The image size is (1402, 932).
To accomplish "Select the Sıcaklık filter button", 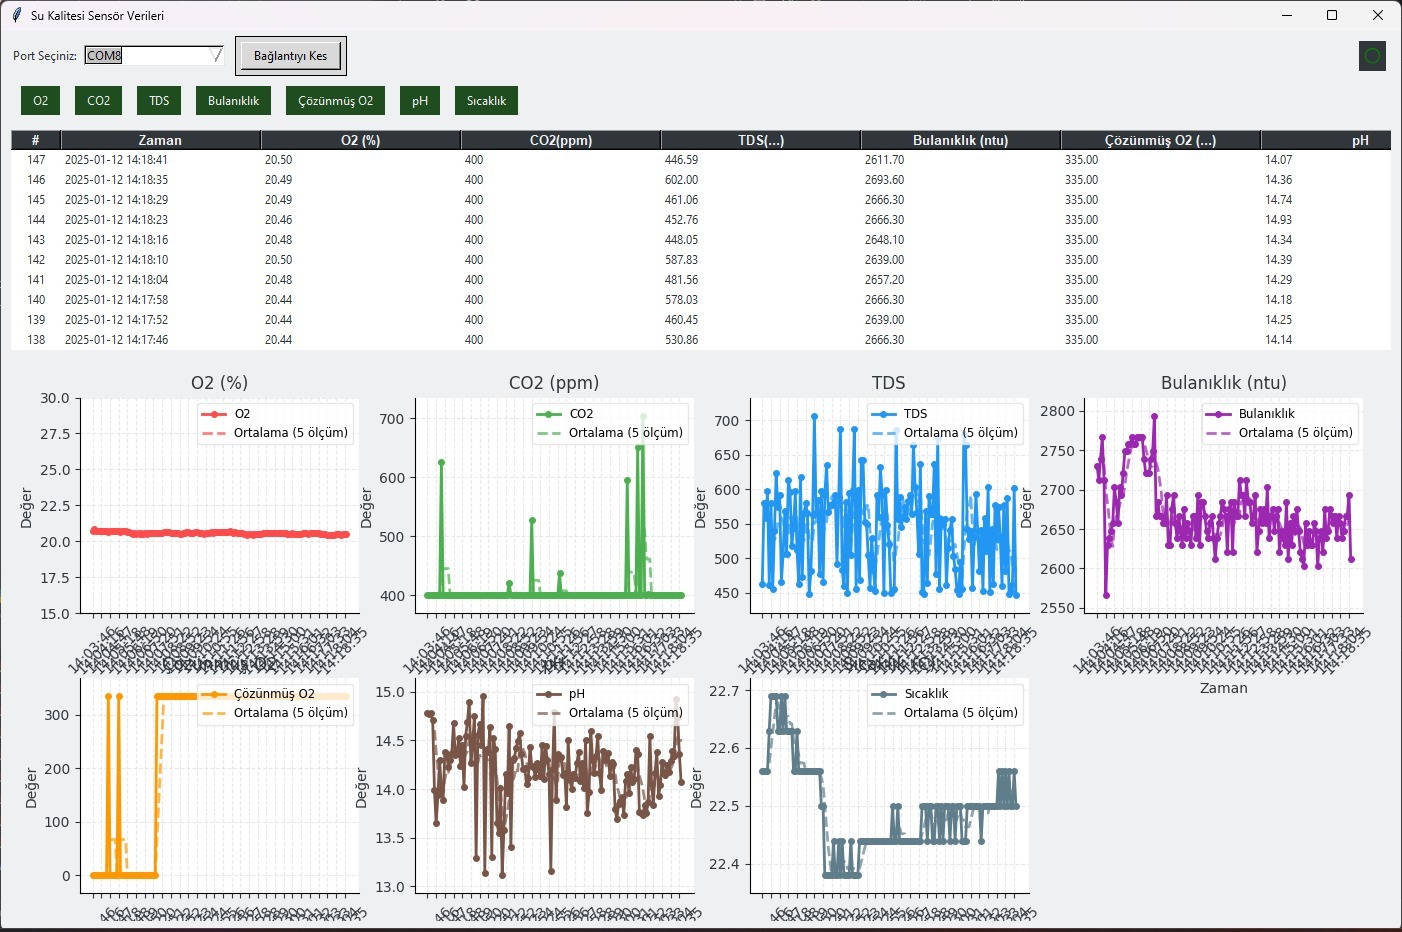I will tap(486, 100).
